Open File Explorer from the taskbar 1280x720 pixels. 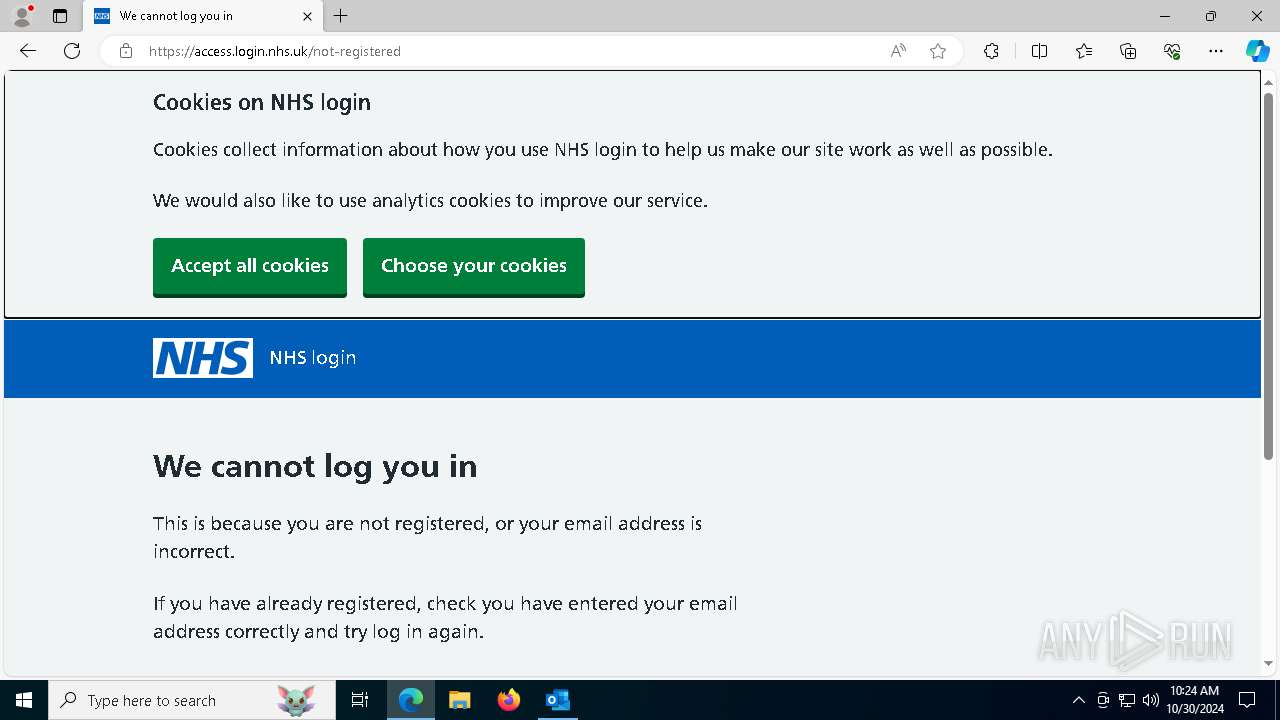460,700
